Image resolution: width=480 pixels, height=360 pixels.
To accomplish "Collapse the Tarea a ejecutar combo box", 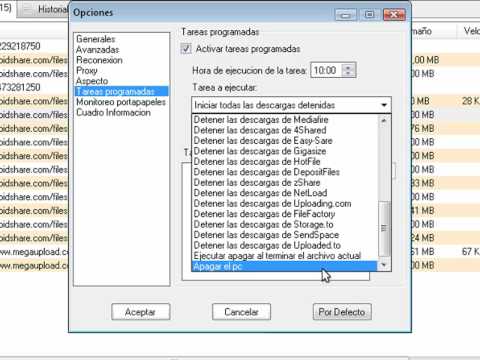I will coord(384,105).
